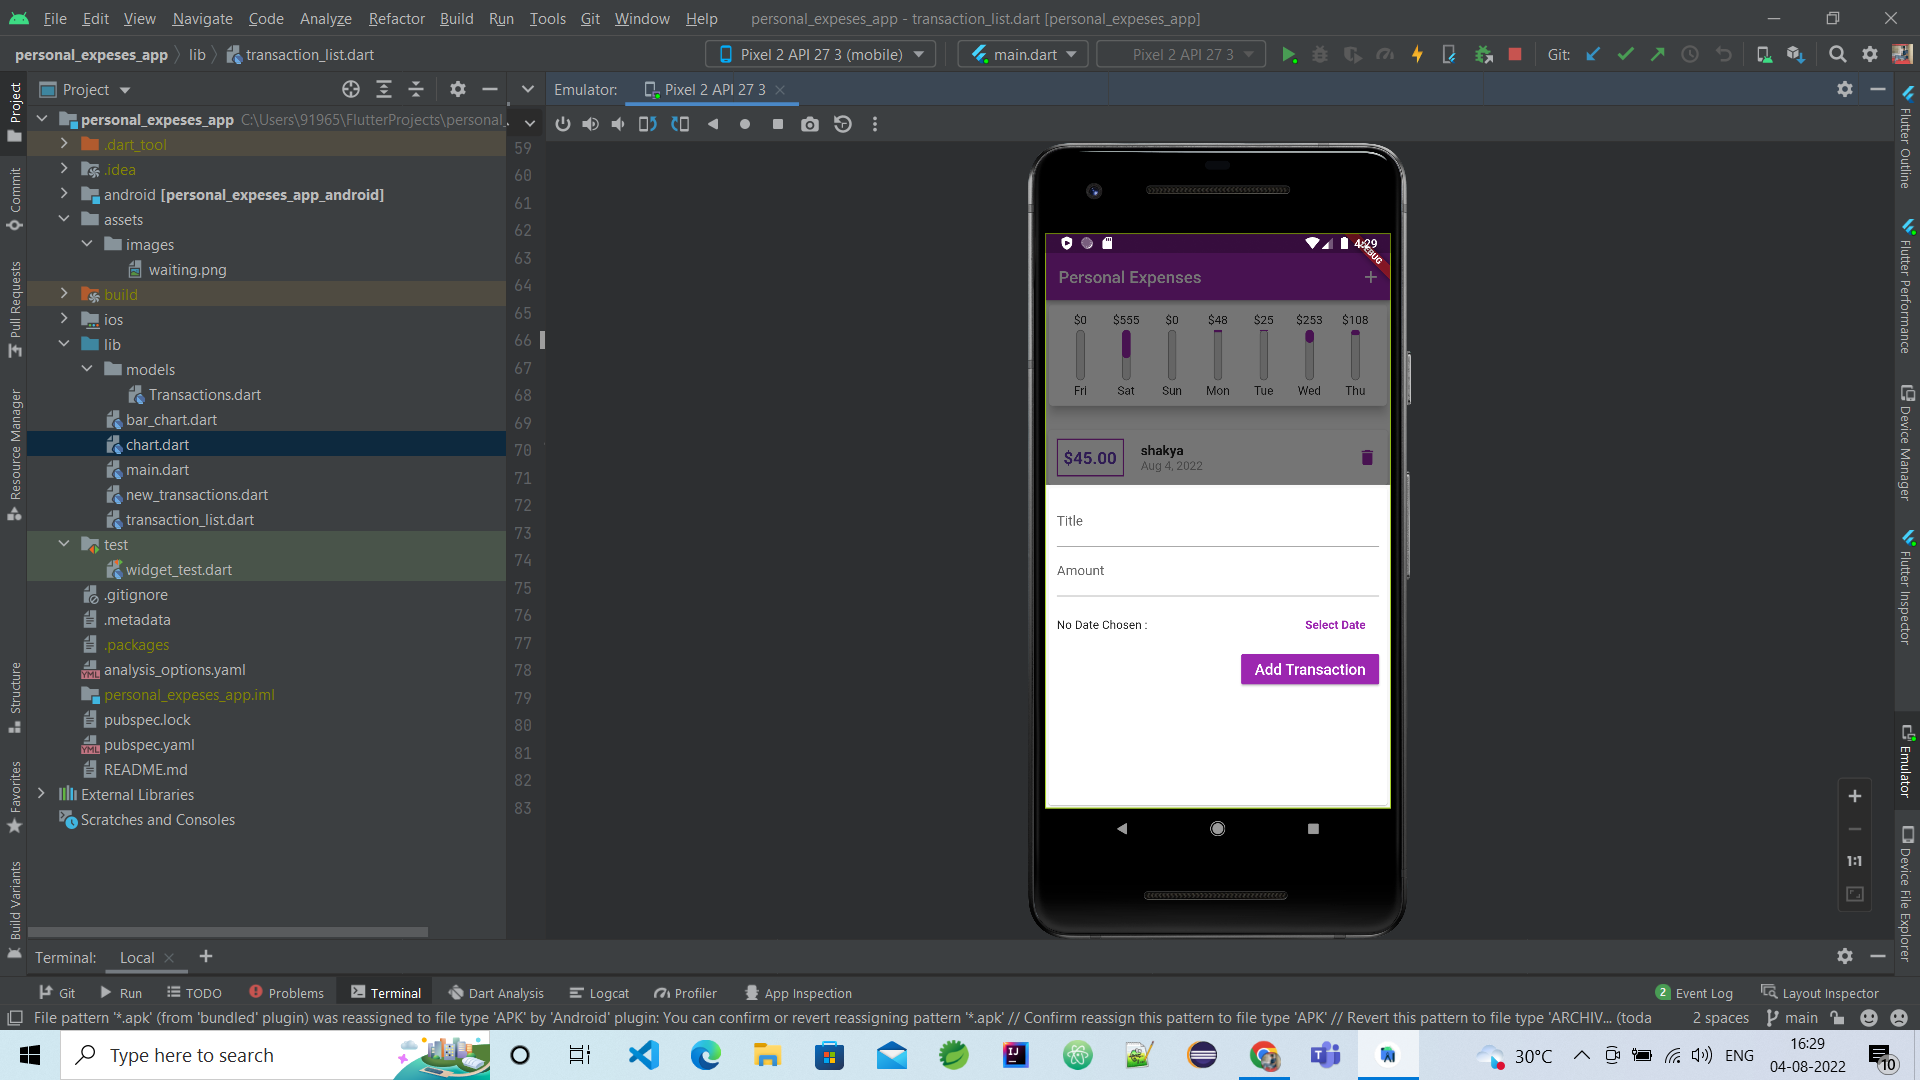Open Search Everywhere magnifier icon

point(1837,55)
